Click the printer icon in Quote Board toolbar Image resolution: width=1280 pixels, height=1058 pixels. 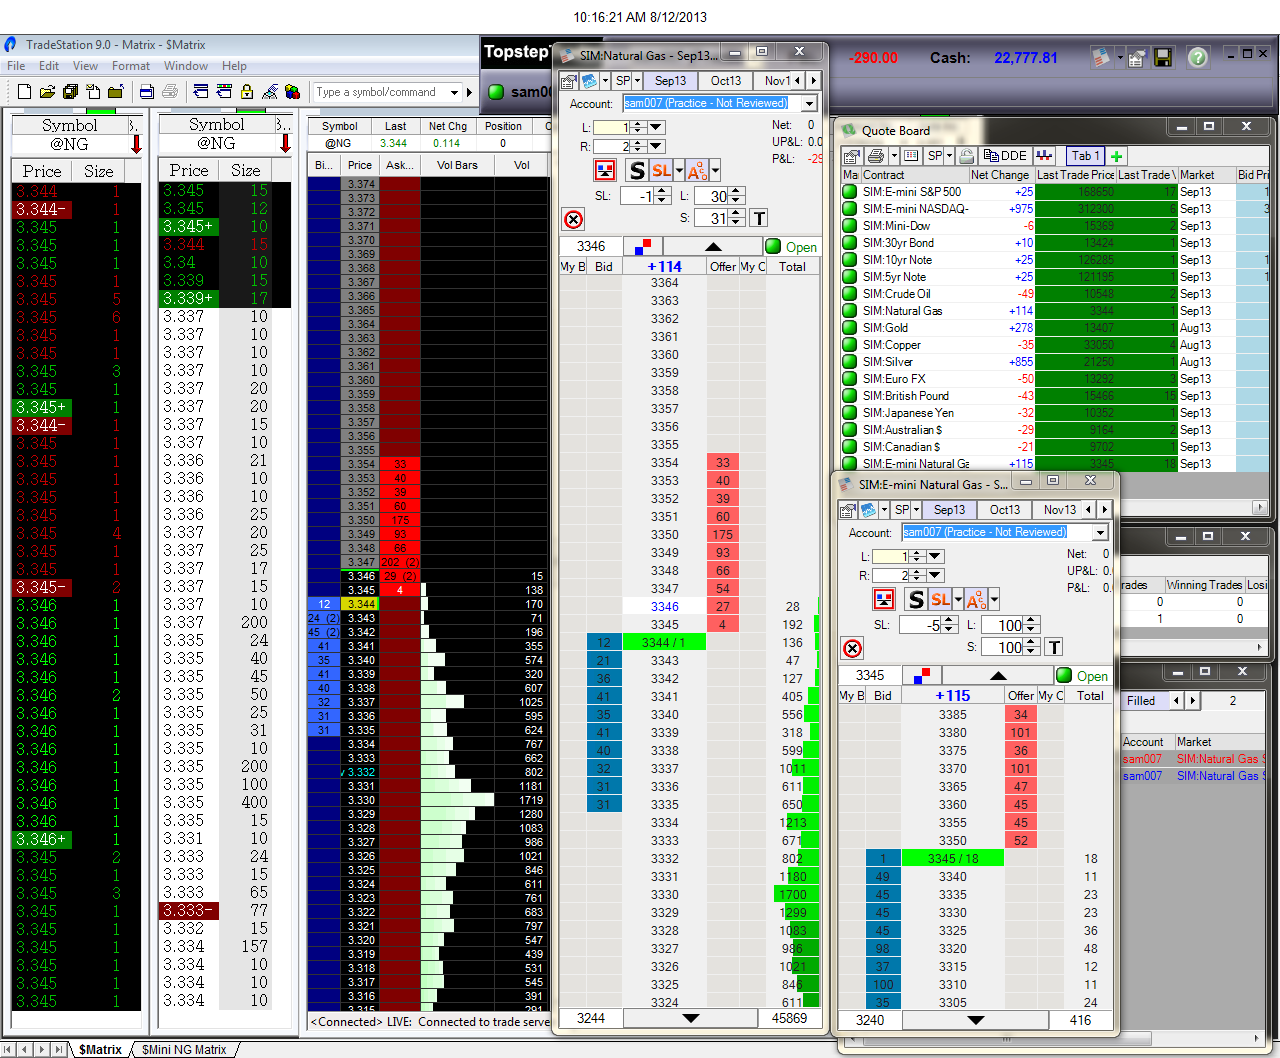876,156
